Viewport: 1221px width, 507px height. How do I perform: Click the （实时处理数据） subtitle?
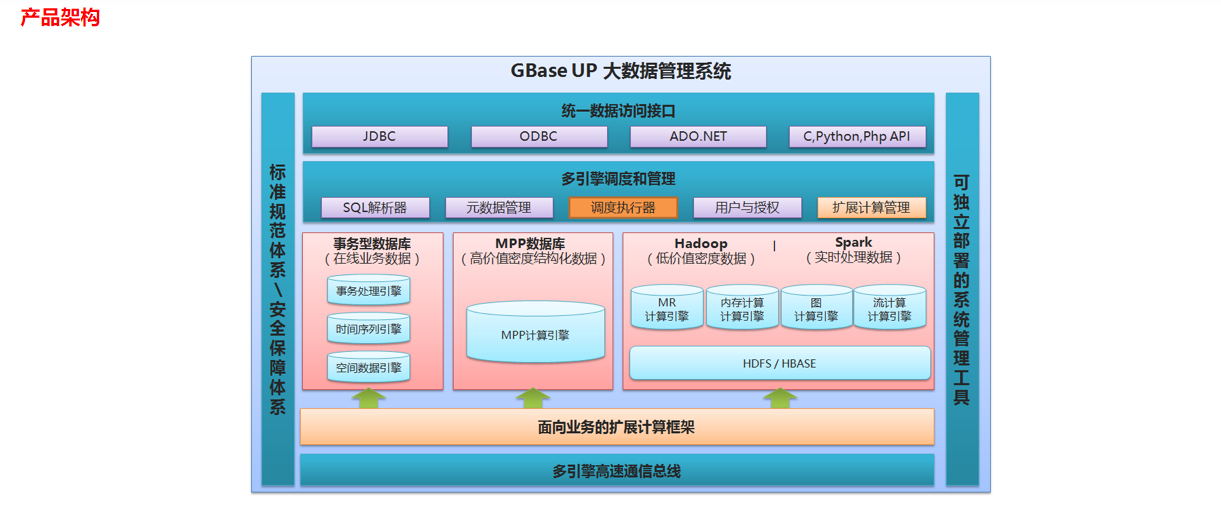[853, 257]
